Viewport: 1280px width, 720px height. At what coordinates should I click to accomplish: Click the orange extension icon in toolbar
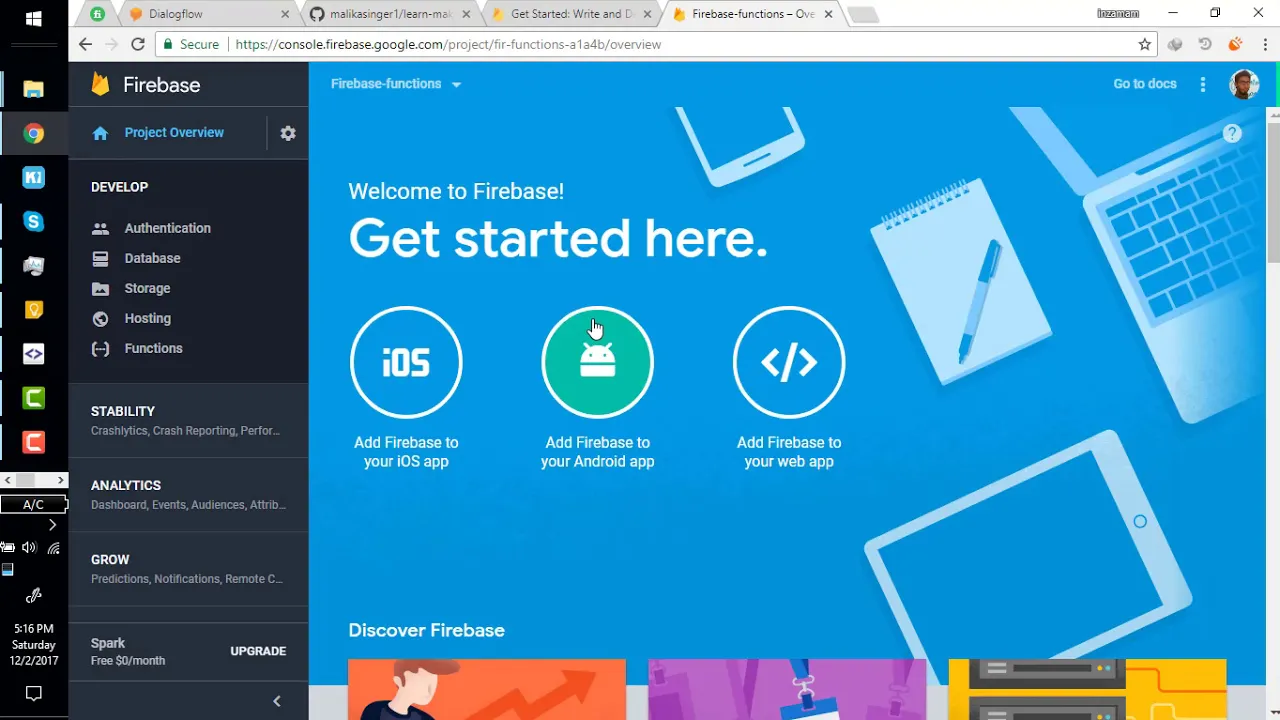(x=1235, y=44)
